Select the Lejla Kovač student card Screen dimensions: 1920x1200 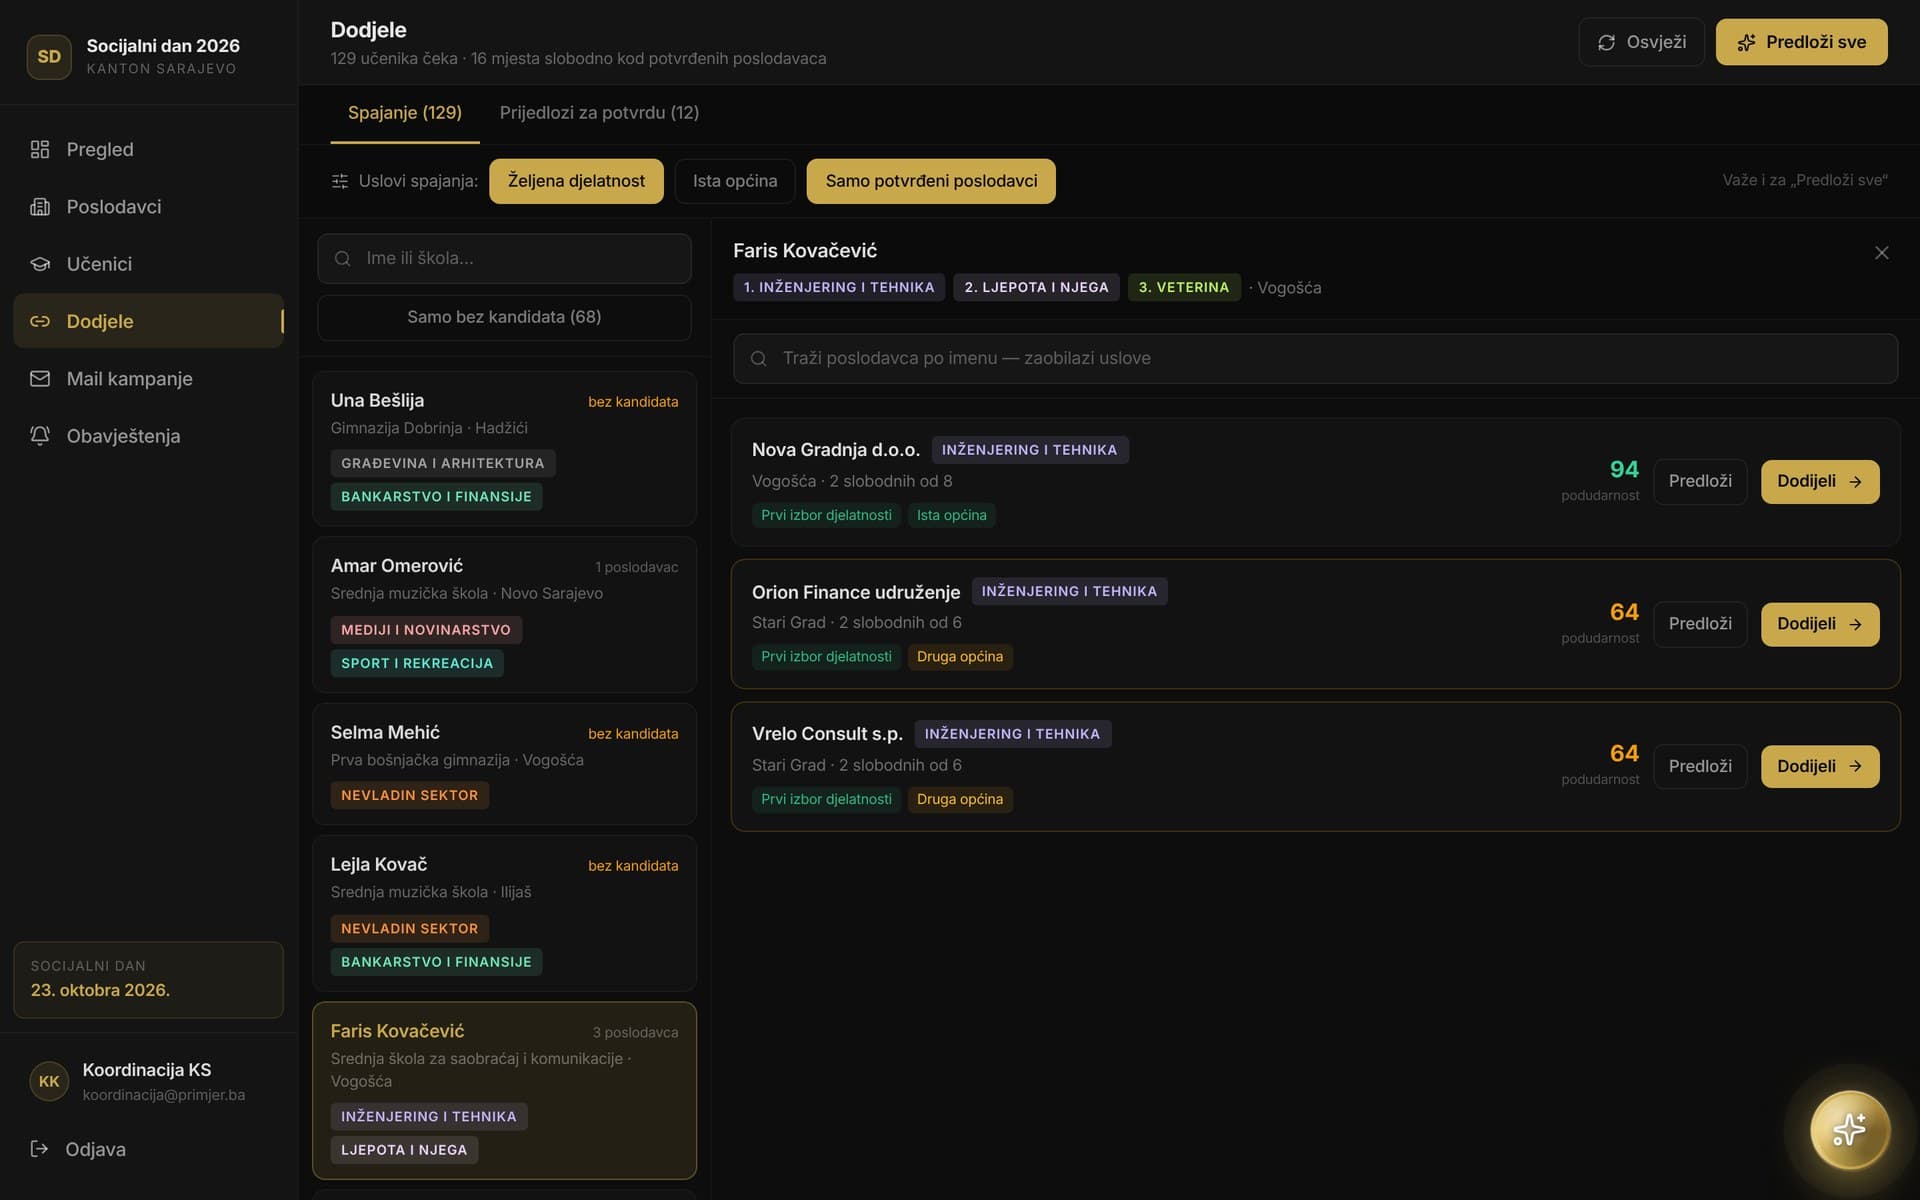(x=504, y=913)
